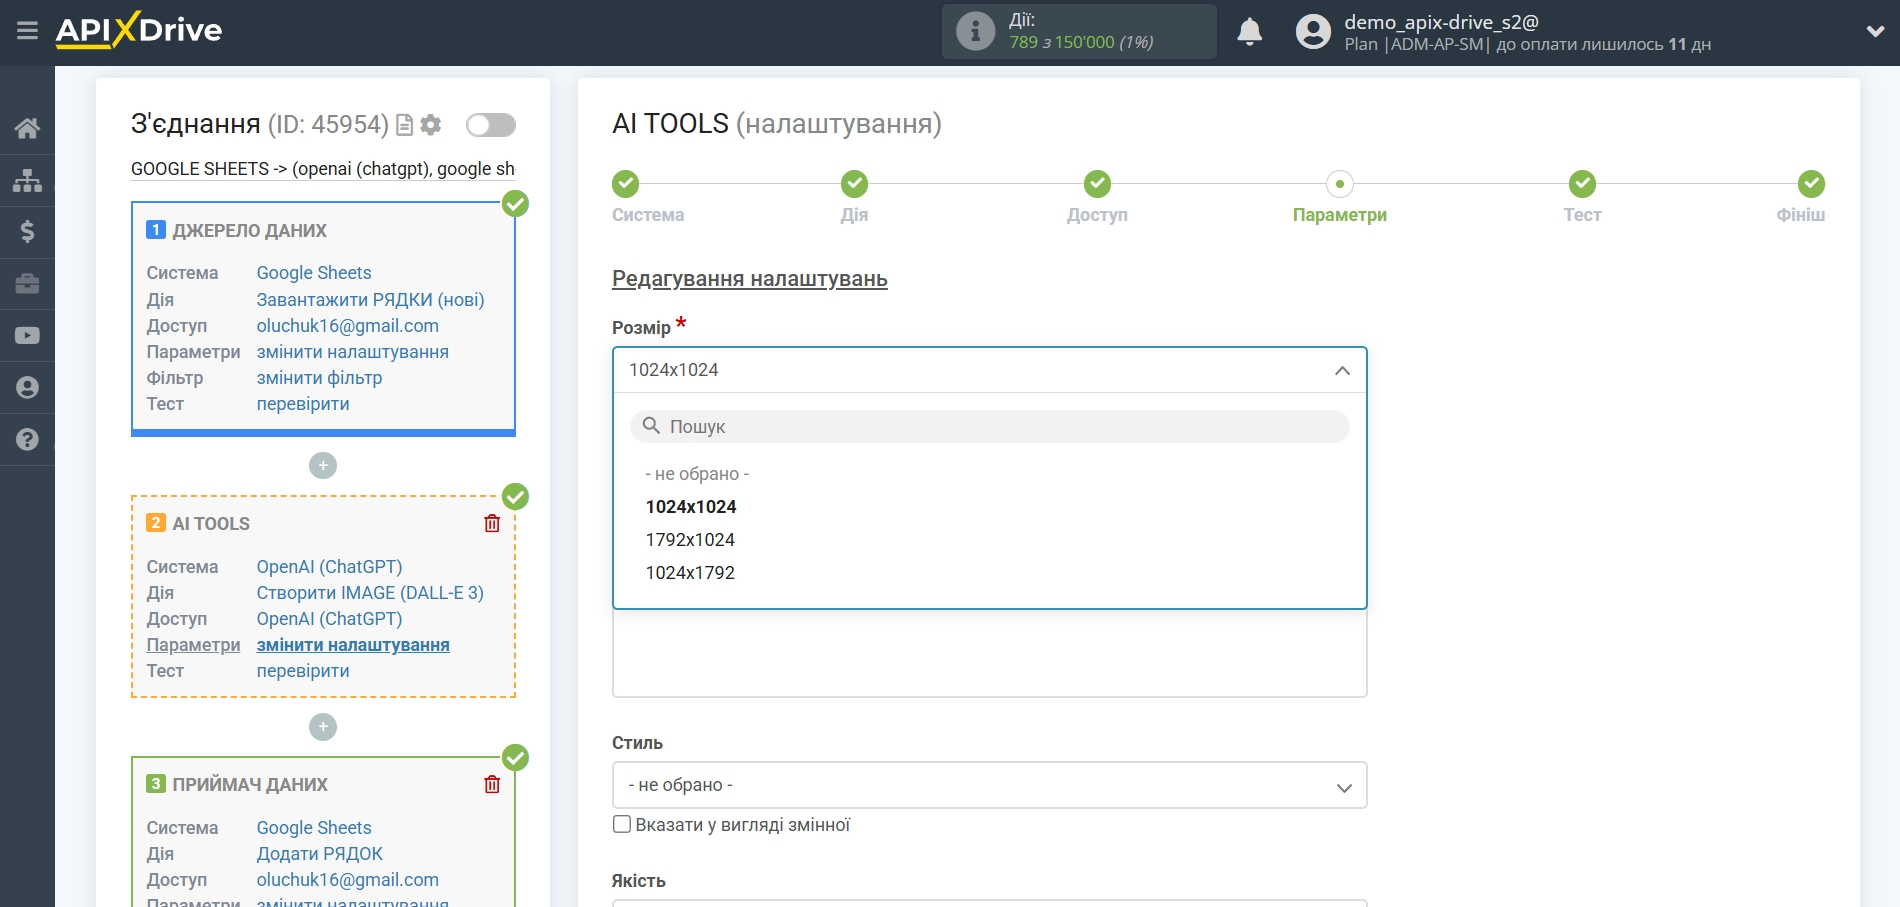Go to home in sidebar
This screenshot has width=1900, height=907.
coord(27,128)
